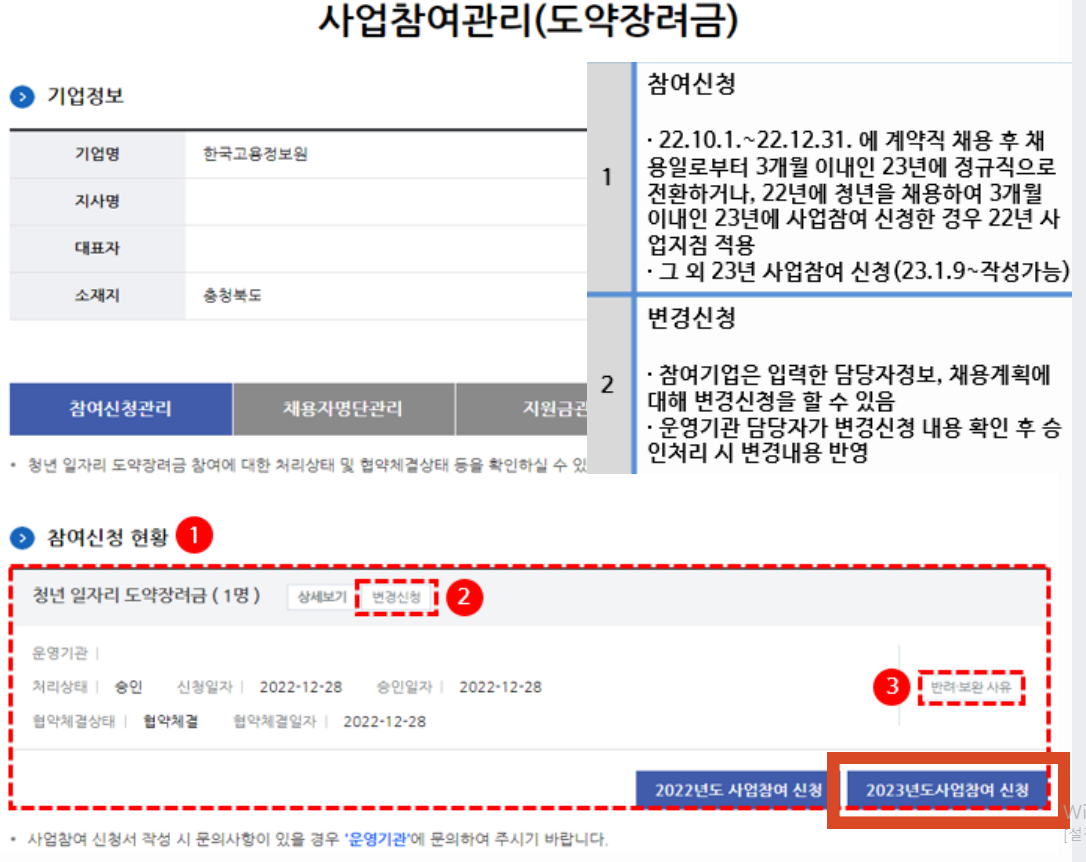This screenshot has width=1086, height=862.
Task: Click the 2022년도 사업참여 신청 button
Action: point(741,788)
